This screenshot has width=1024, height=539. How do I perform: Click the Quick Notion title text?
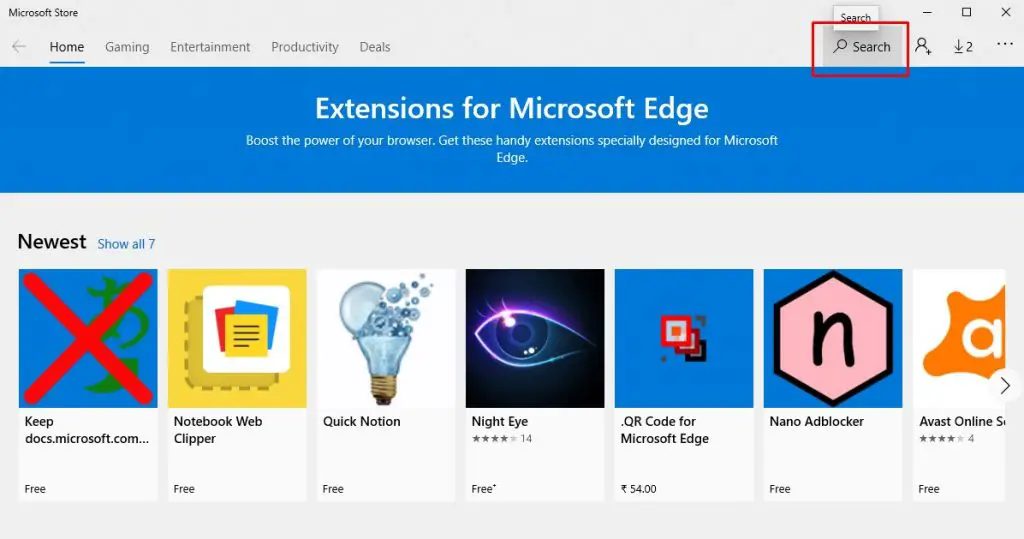pos(362,421)
